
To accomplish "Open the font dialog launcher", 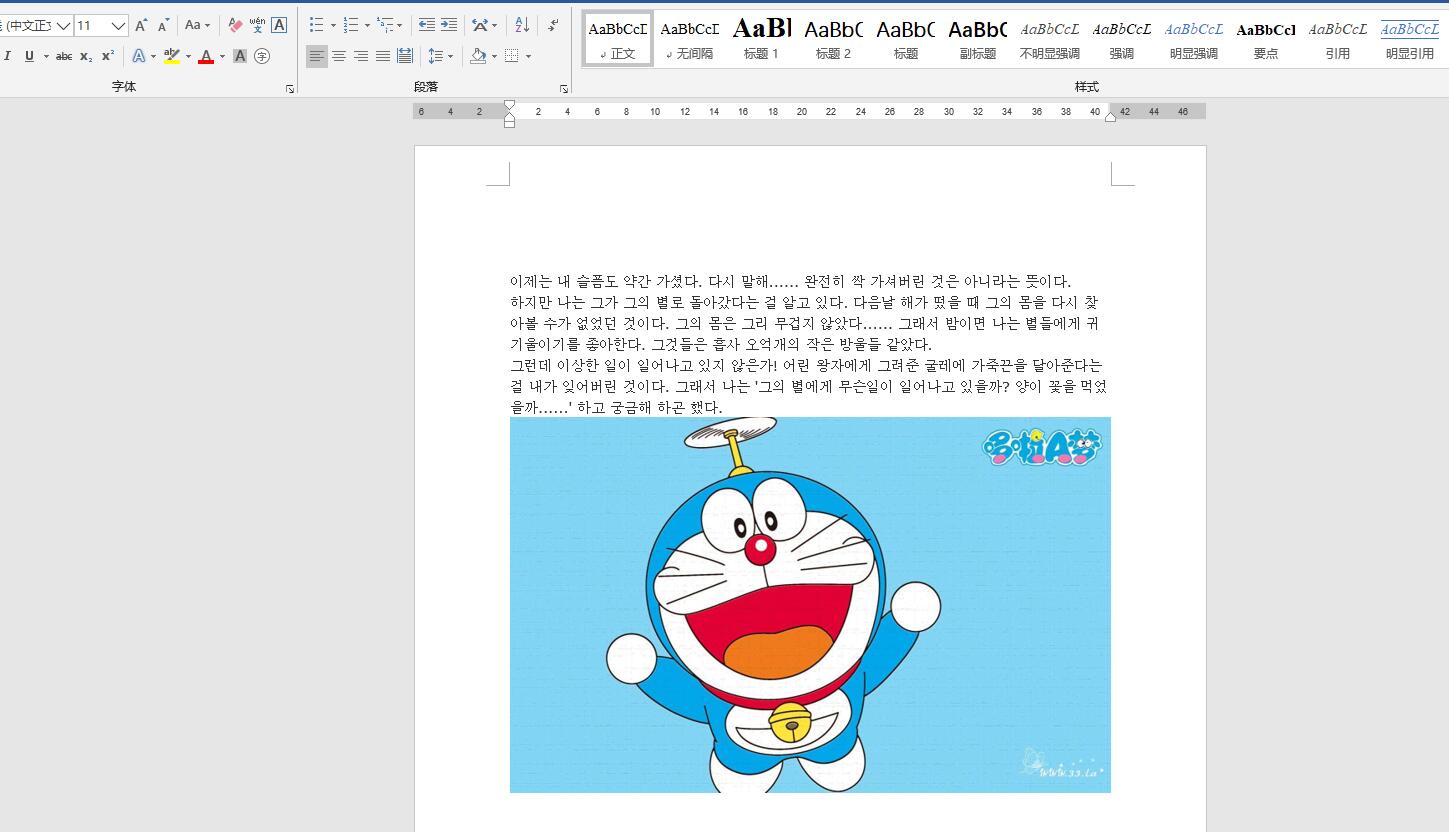I will (x=290, y=89).
